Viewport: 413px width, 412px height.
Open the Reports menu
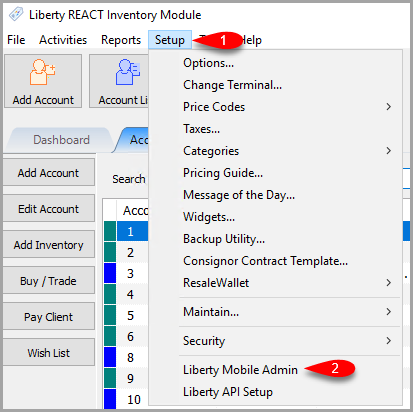coord(121,40)
